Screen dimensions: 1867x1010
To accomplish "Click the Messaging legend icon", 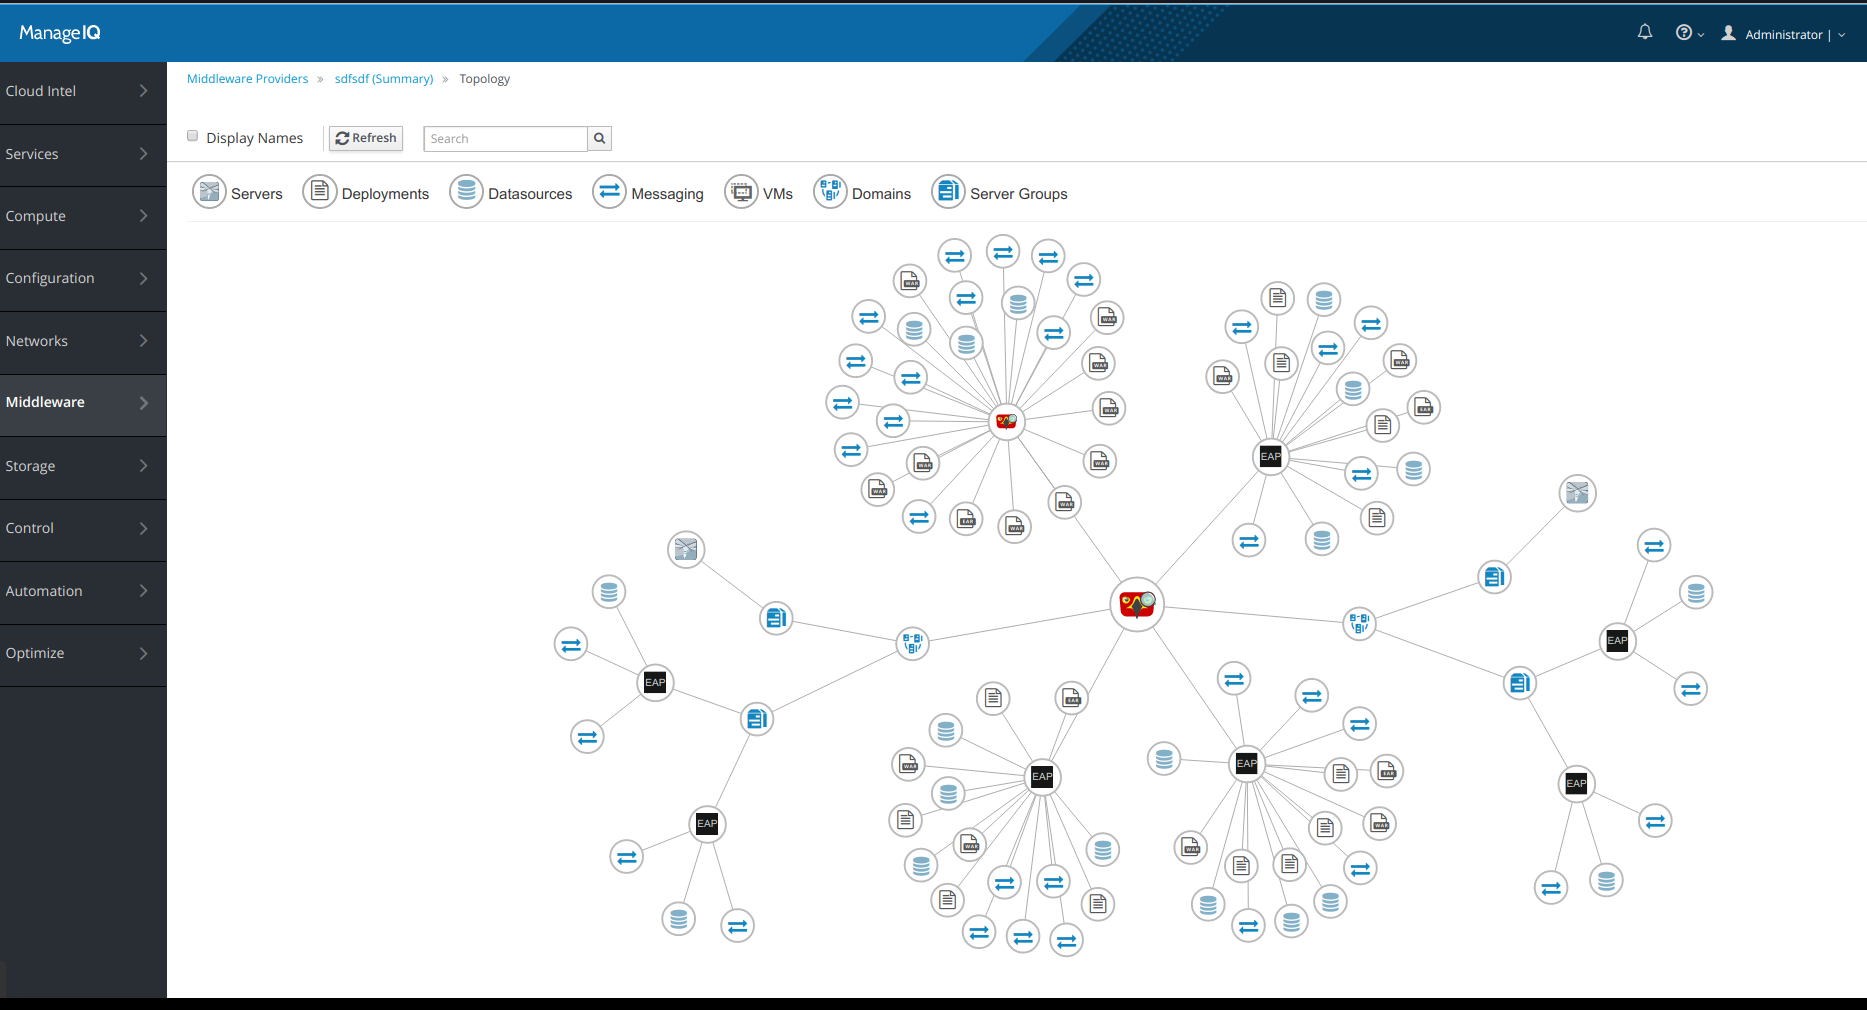I will pos(609,192).
